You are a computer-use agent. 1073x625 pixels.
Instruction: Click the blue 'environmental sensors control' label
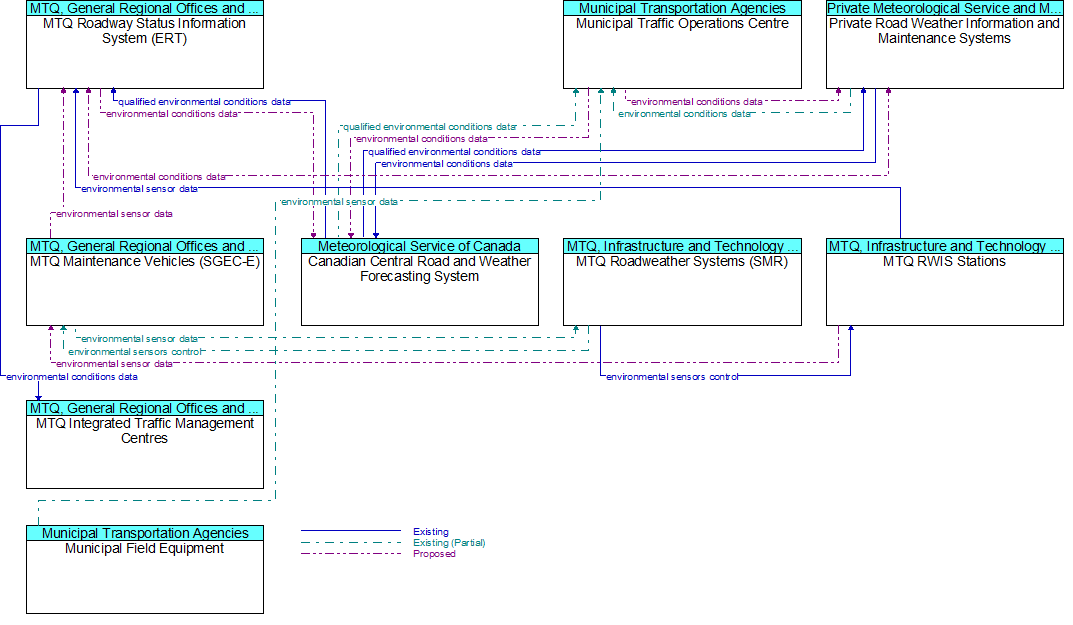click(x=673, y=377)
